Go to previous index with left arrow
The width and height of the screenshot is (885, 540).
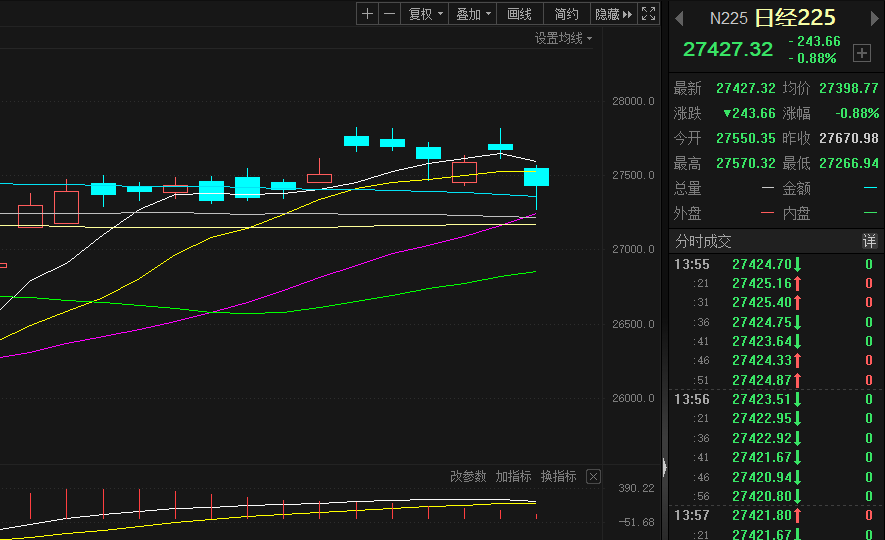(x=680, y=19)
